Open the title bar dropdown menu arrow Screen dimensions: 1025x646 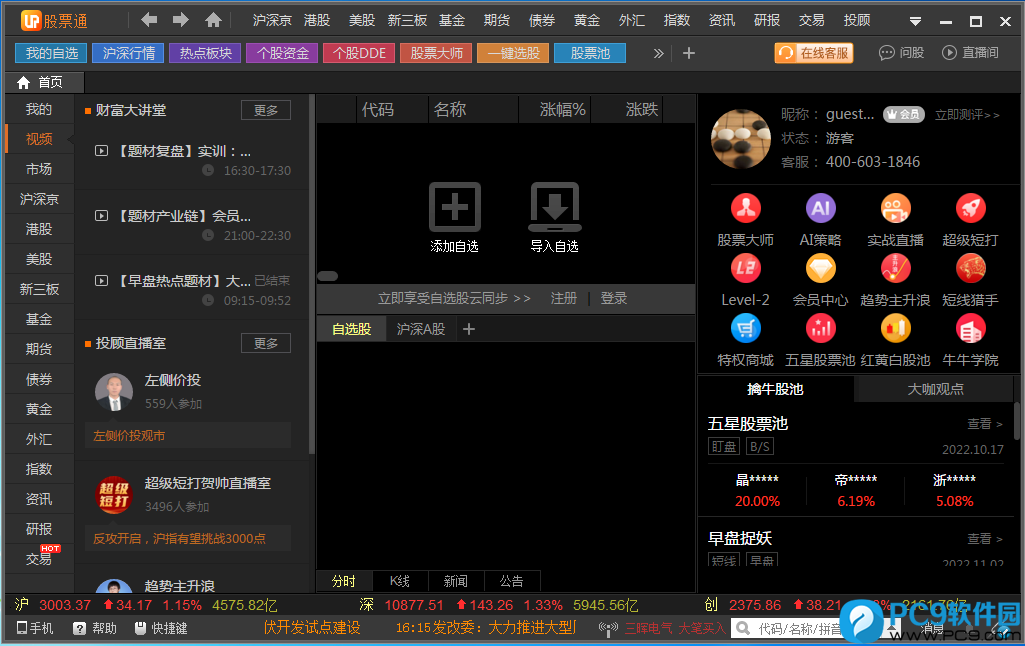click(x=915, y=22)
